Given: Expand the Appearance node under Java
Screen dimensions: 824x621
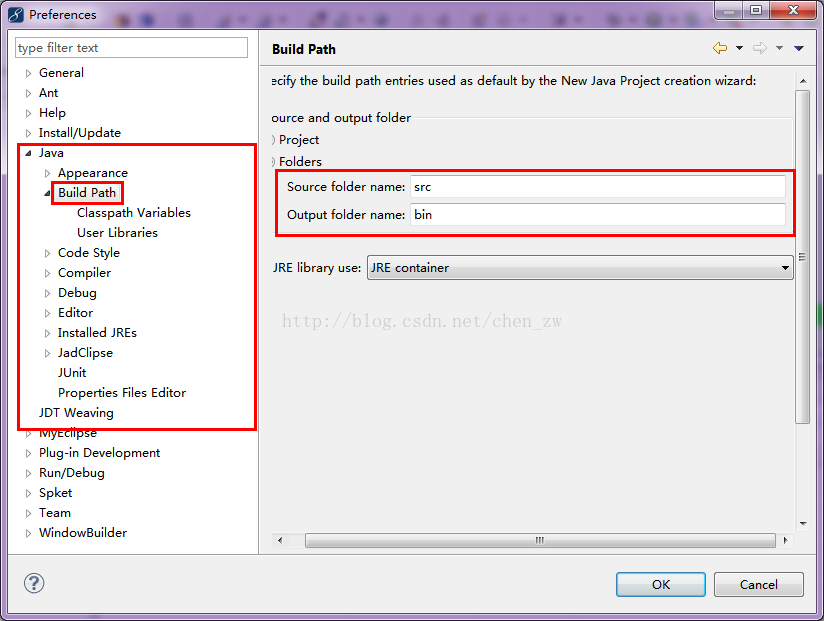Looking at the screenshot, I should click(x=47, y=173).
